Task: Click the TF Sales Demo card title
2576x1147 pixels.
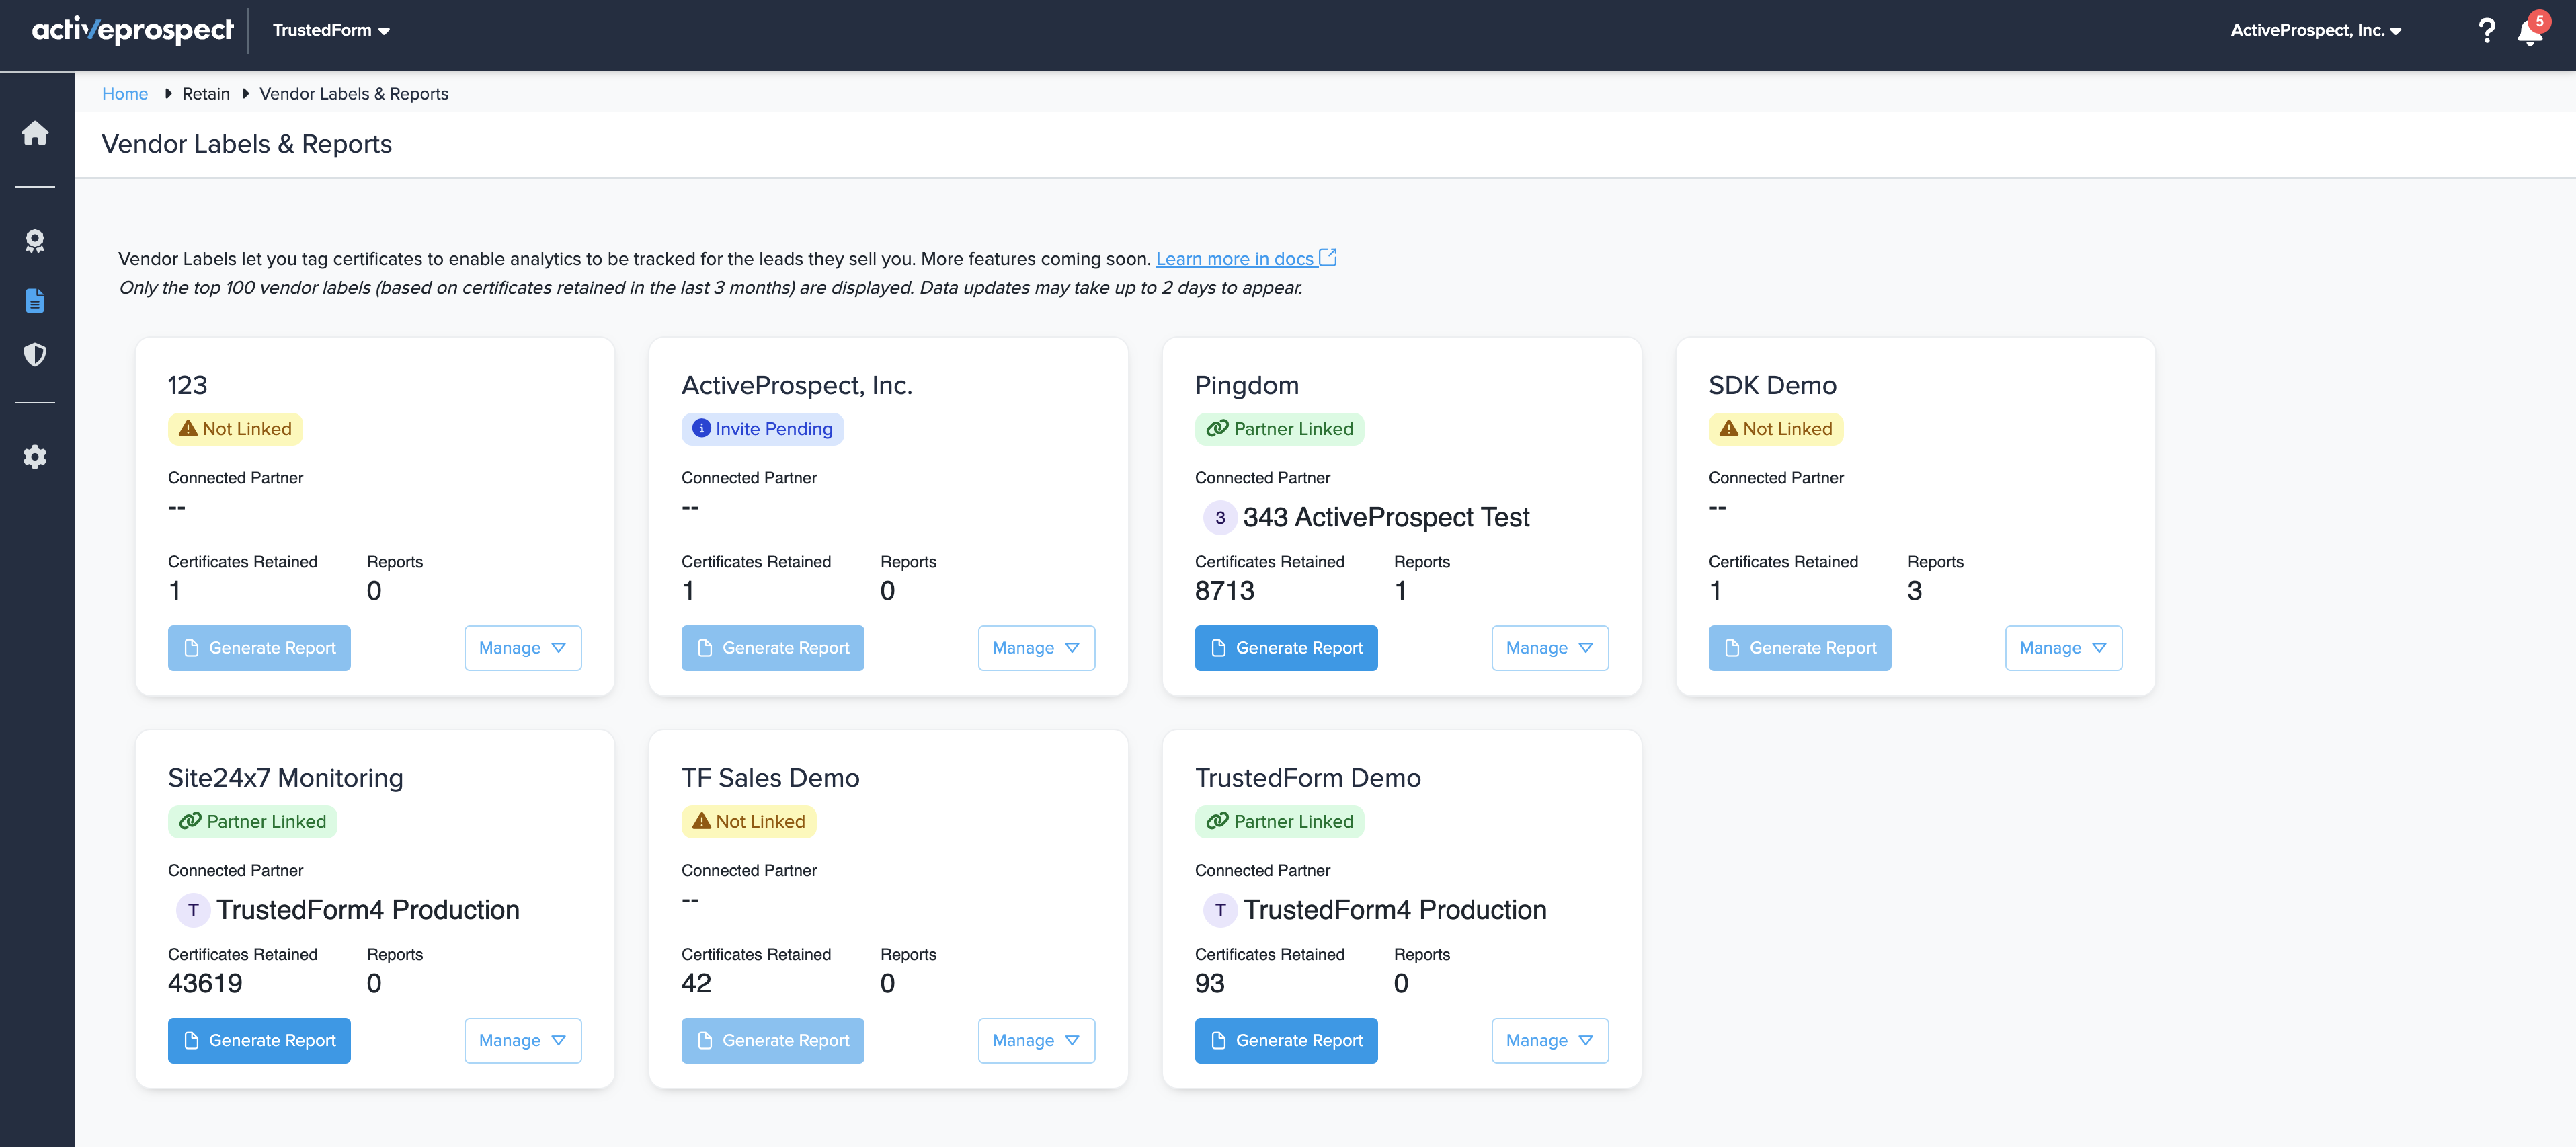Action: (x=771, y=778)
